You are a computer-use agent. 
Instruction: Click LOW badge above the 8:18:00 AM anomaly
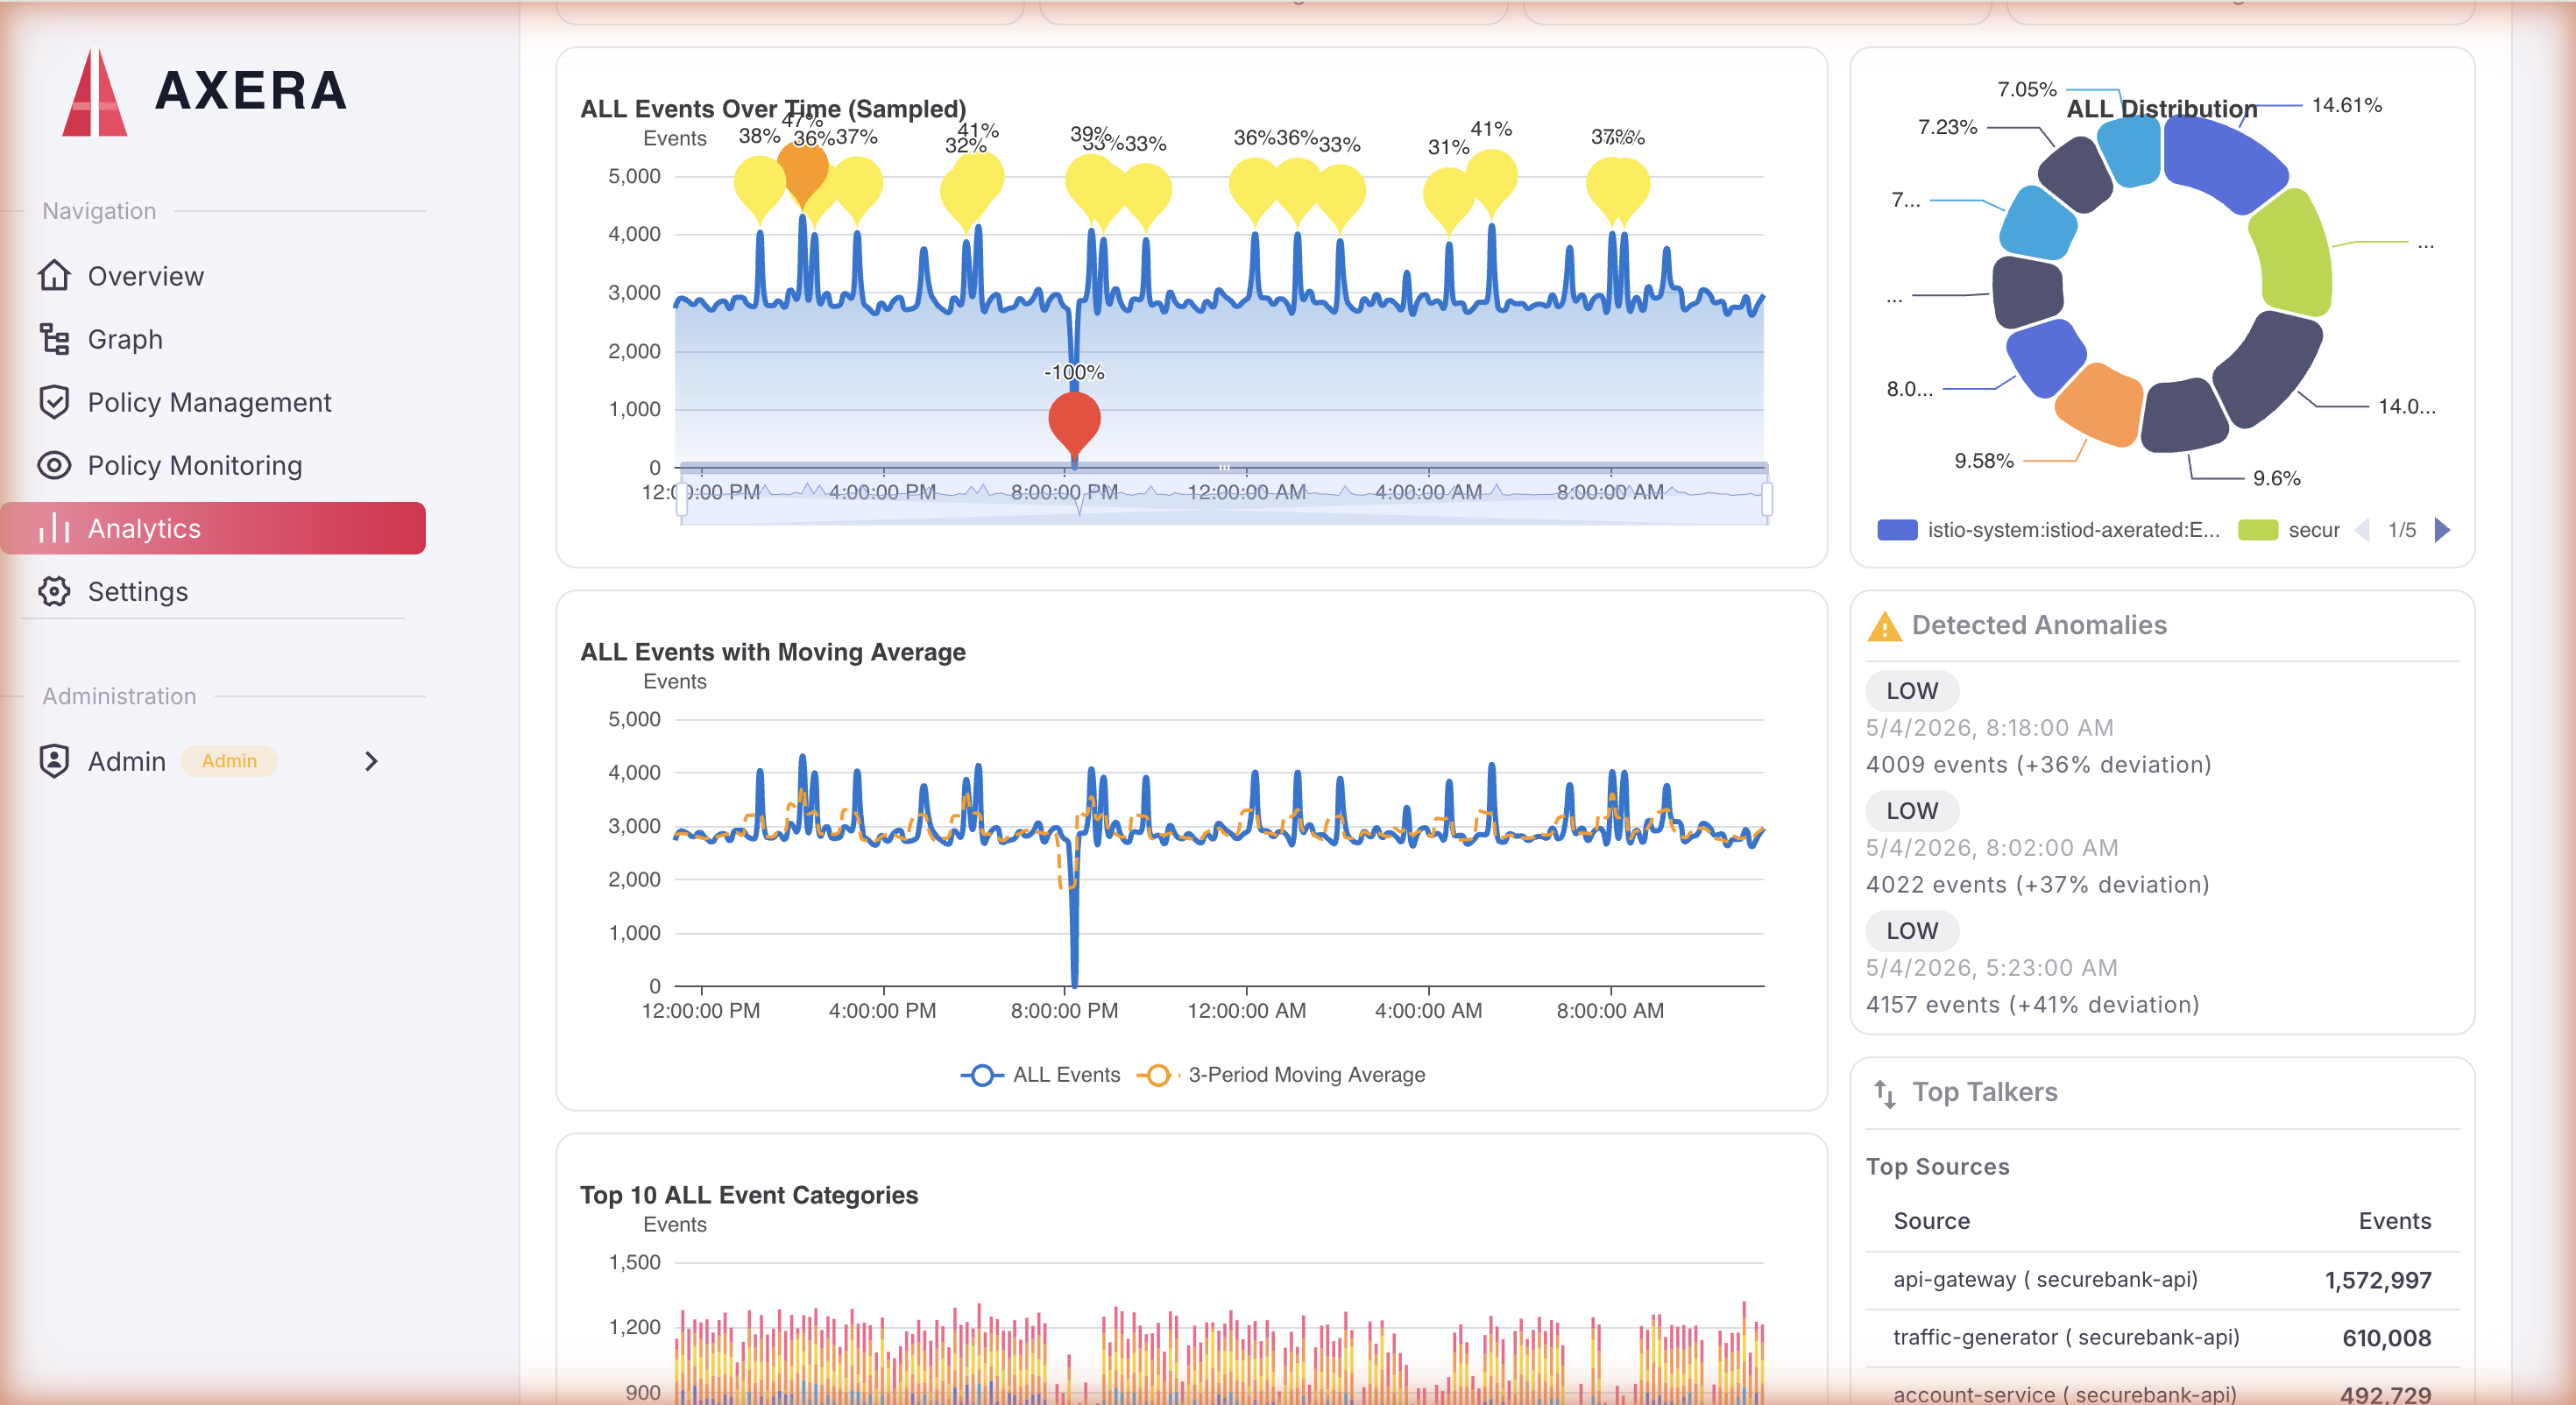tap(1912, 690)
